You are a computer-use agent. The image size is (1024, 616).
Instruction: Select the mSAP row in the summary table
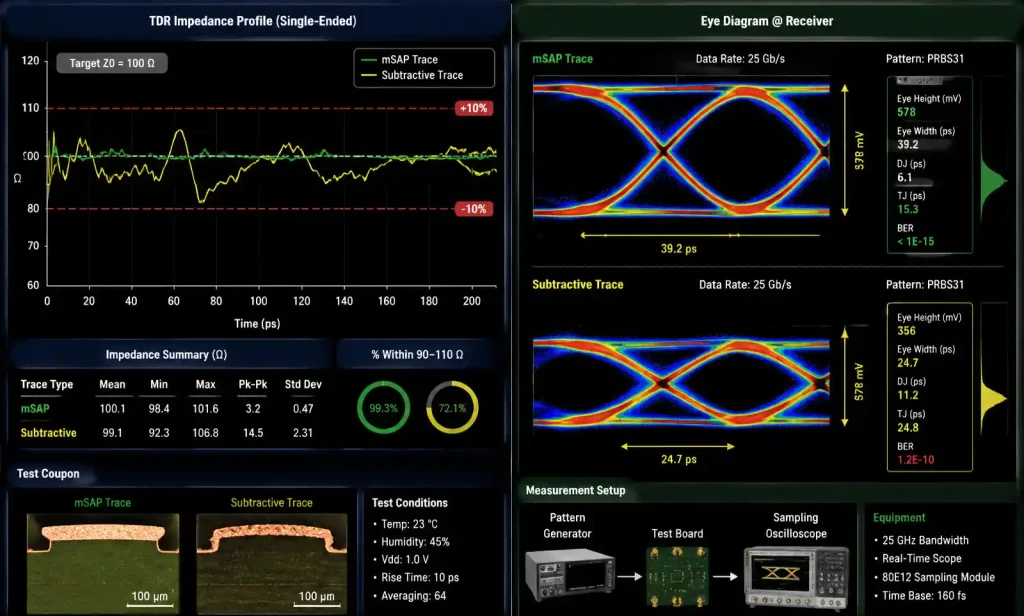click(171, 409)
